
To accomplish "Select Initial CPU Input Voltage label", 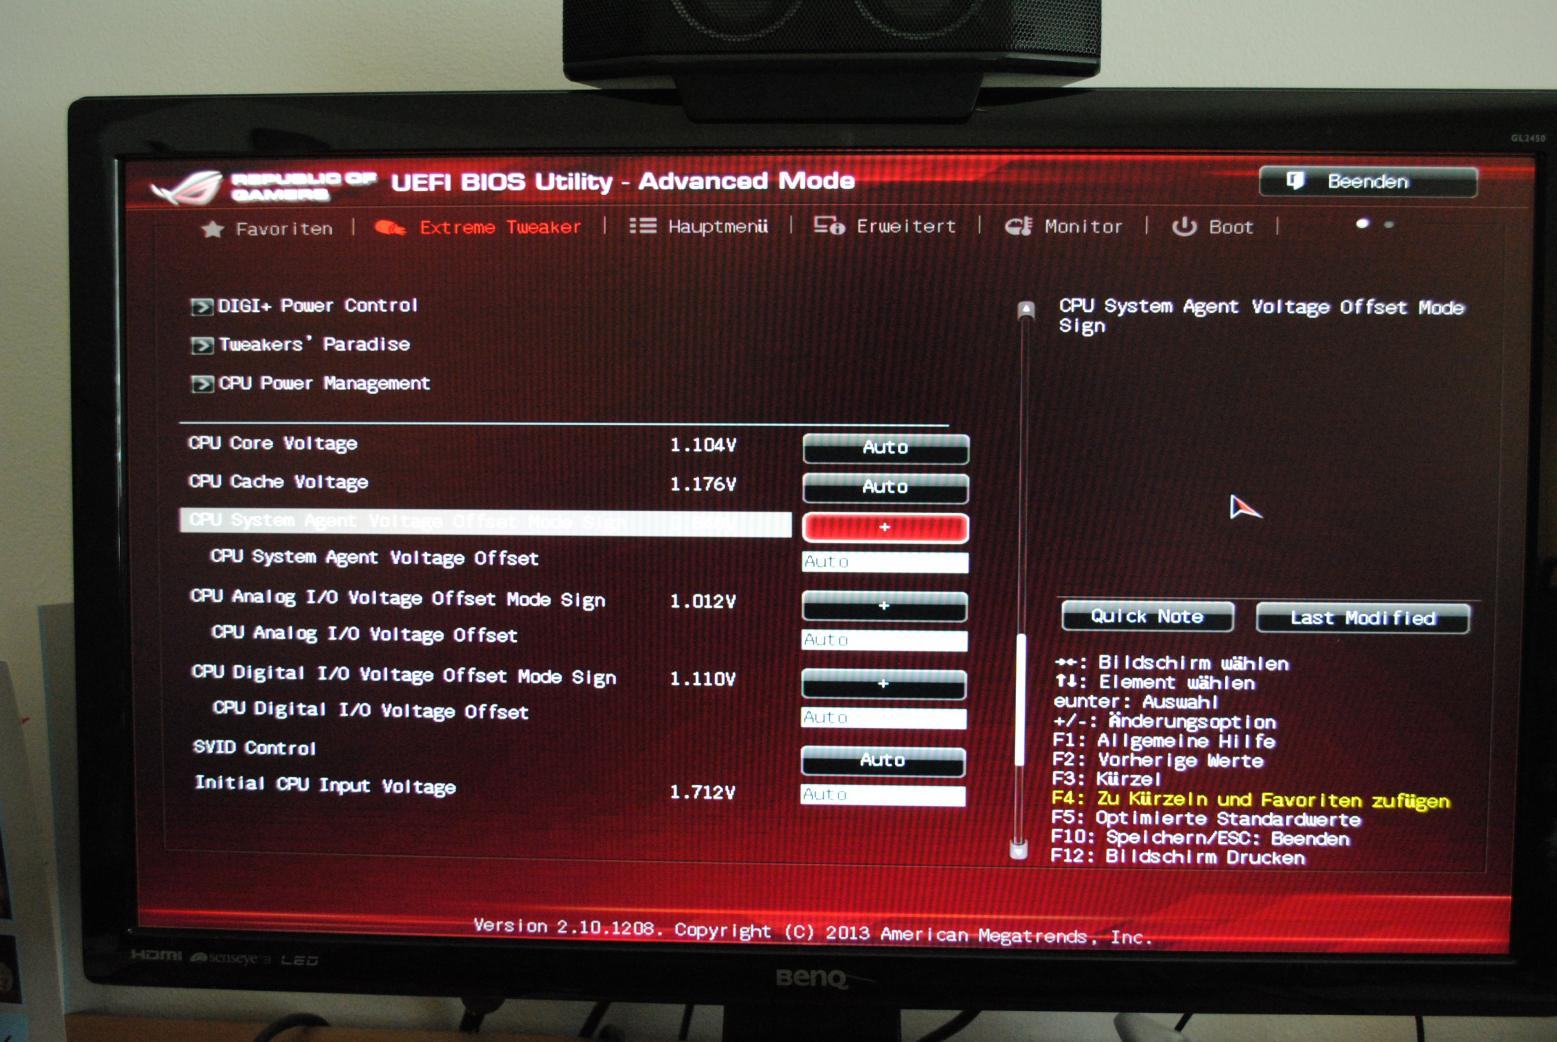I will [325, 785].
